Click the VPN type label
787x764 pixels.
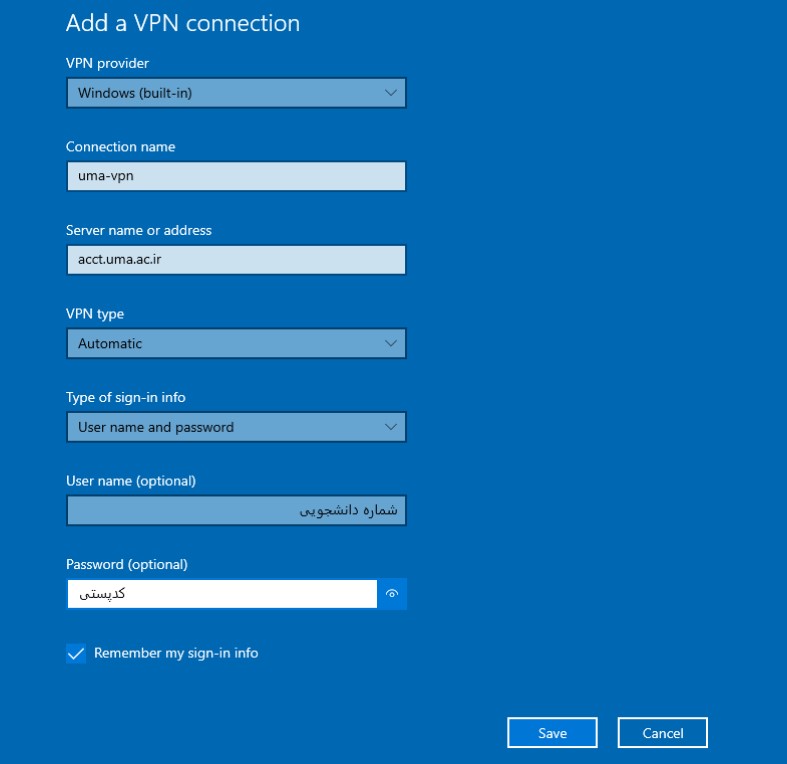pos(95,313)
